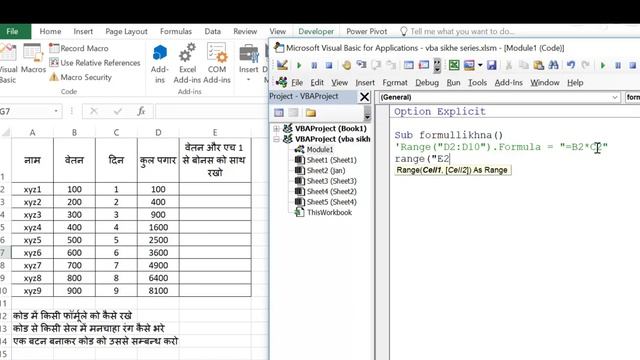Open the Name Box dropdown arrow
Viewport: 640px width, 360px height.
click(x=56, y=111)
